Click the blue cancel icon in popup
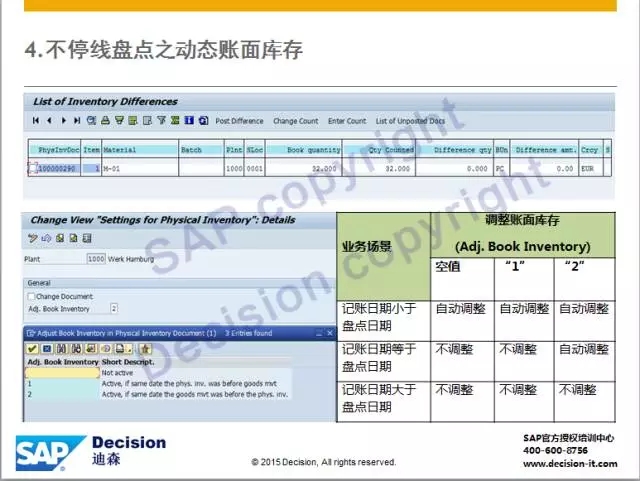640x481 pixels. (x=47, y=348)
